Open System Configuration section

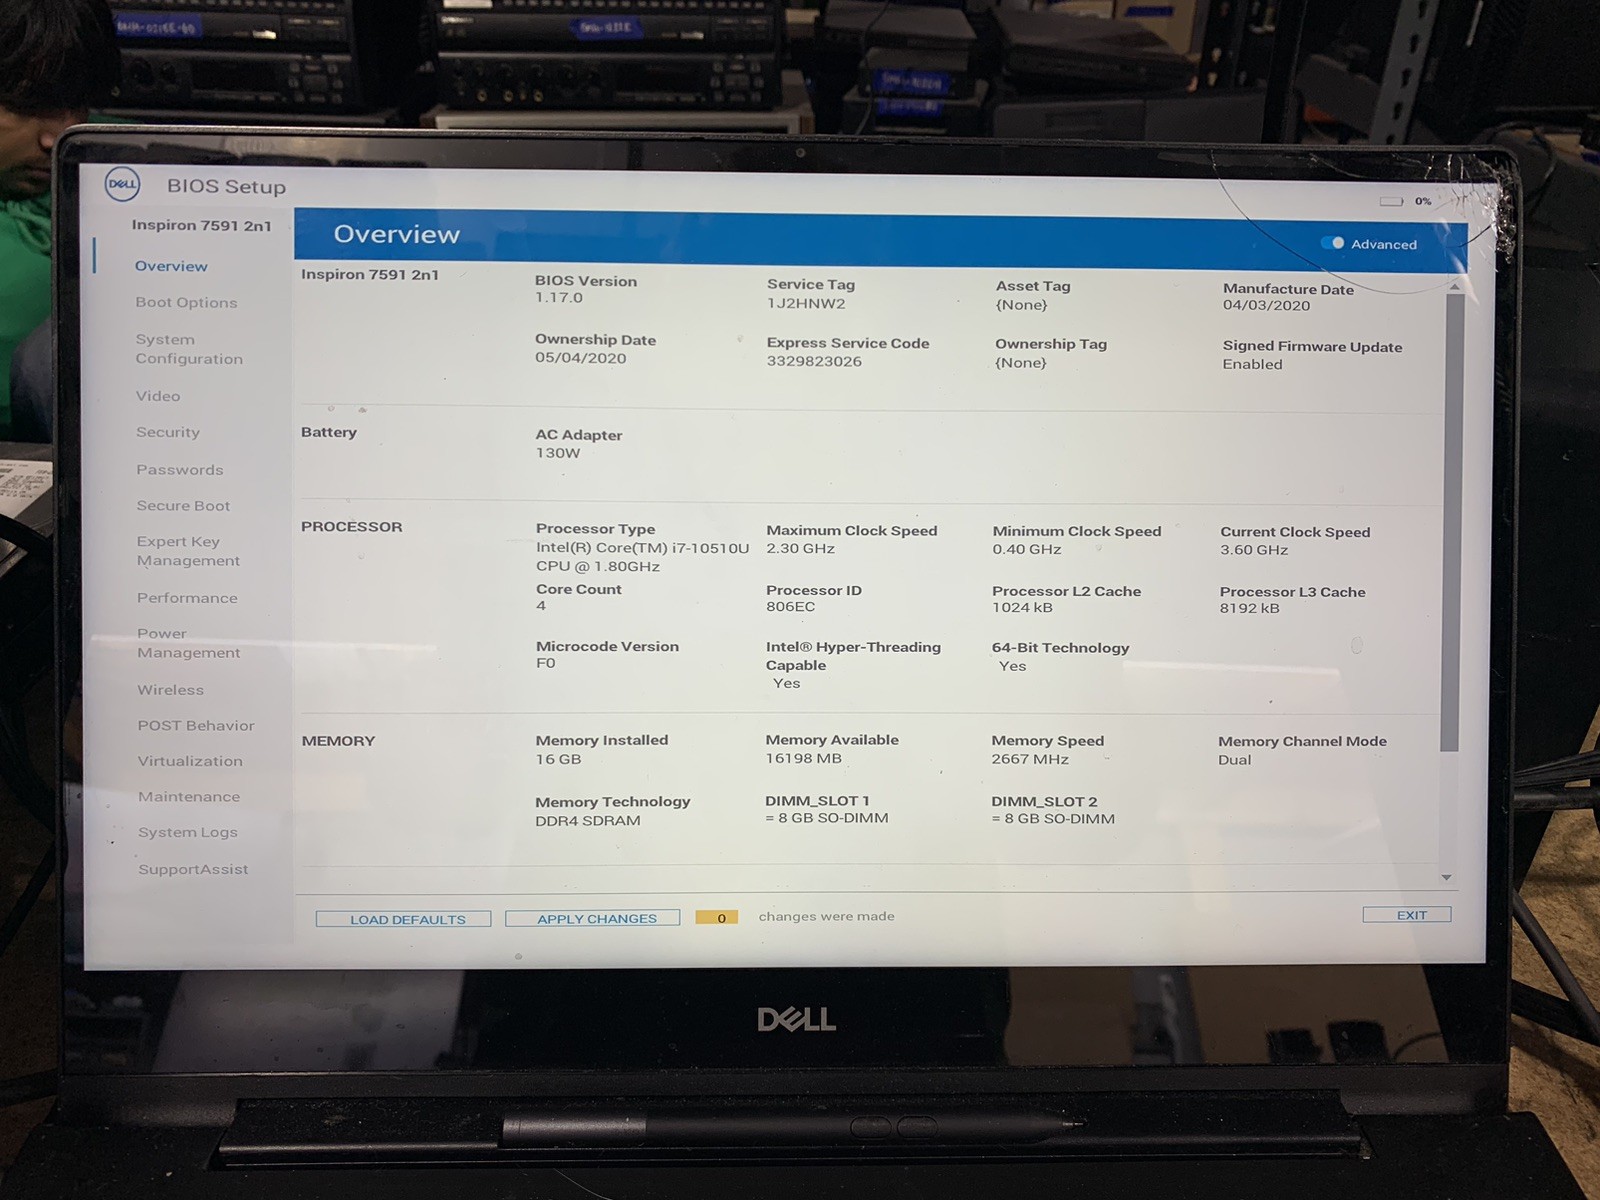tap(189, 349)
